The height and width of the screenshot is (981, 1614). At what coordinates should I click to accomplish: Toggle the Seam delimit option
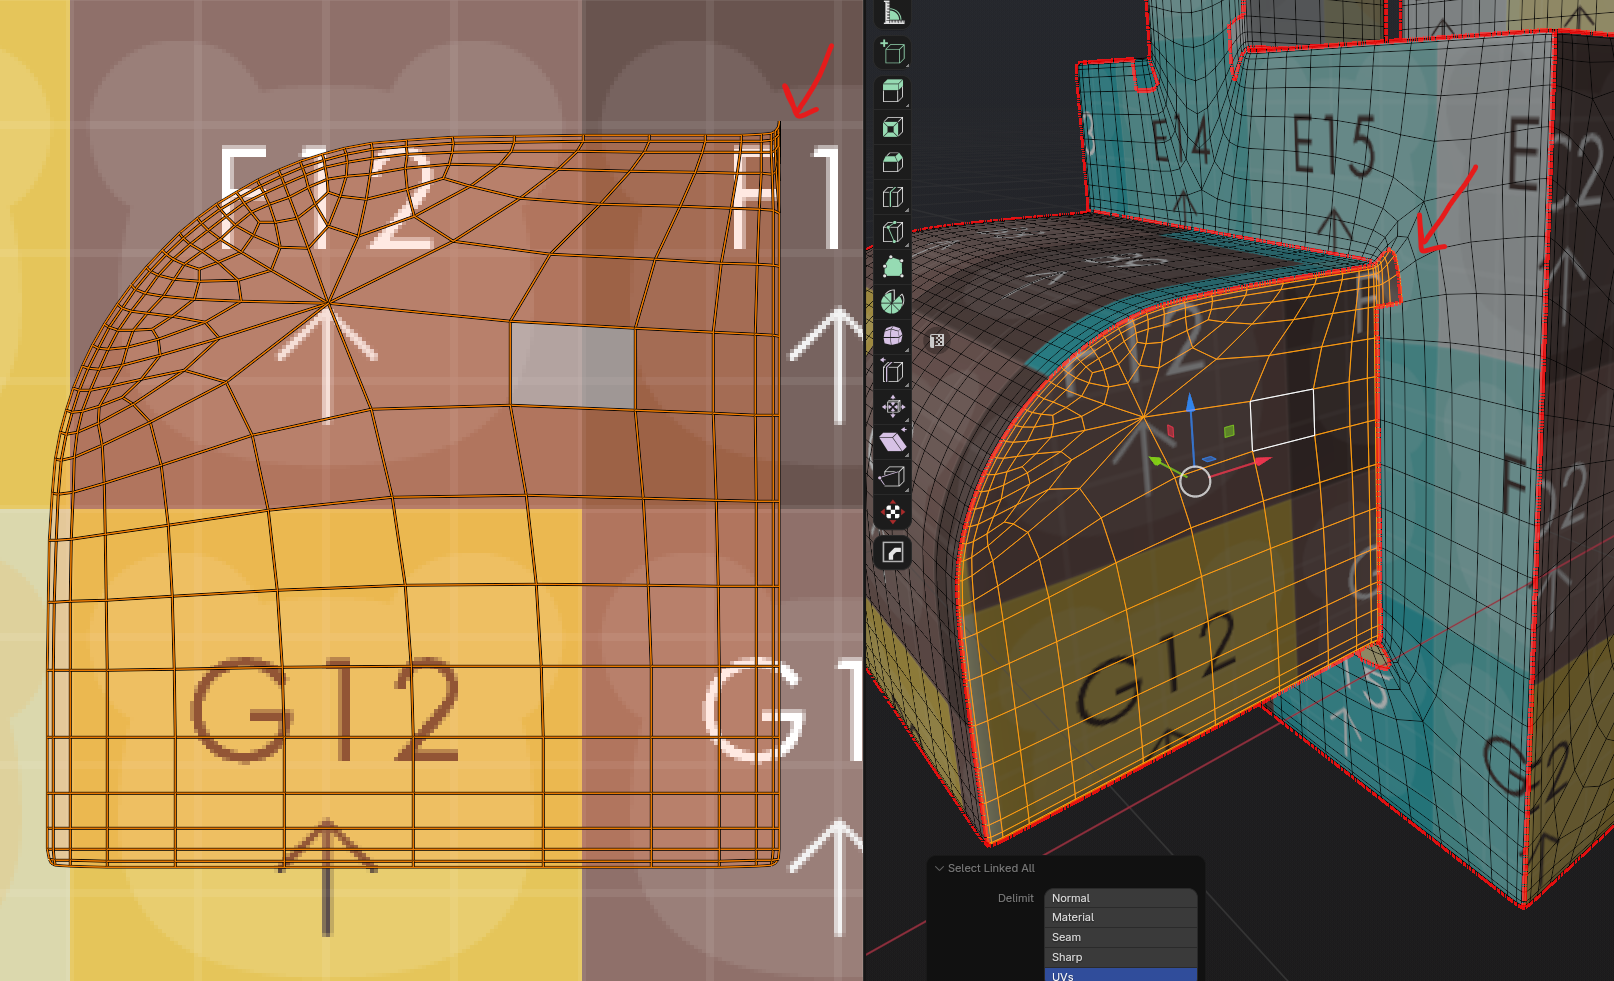pos(1120,937)
